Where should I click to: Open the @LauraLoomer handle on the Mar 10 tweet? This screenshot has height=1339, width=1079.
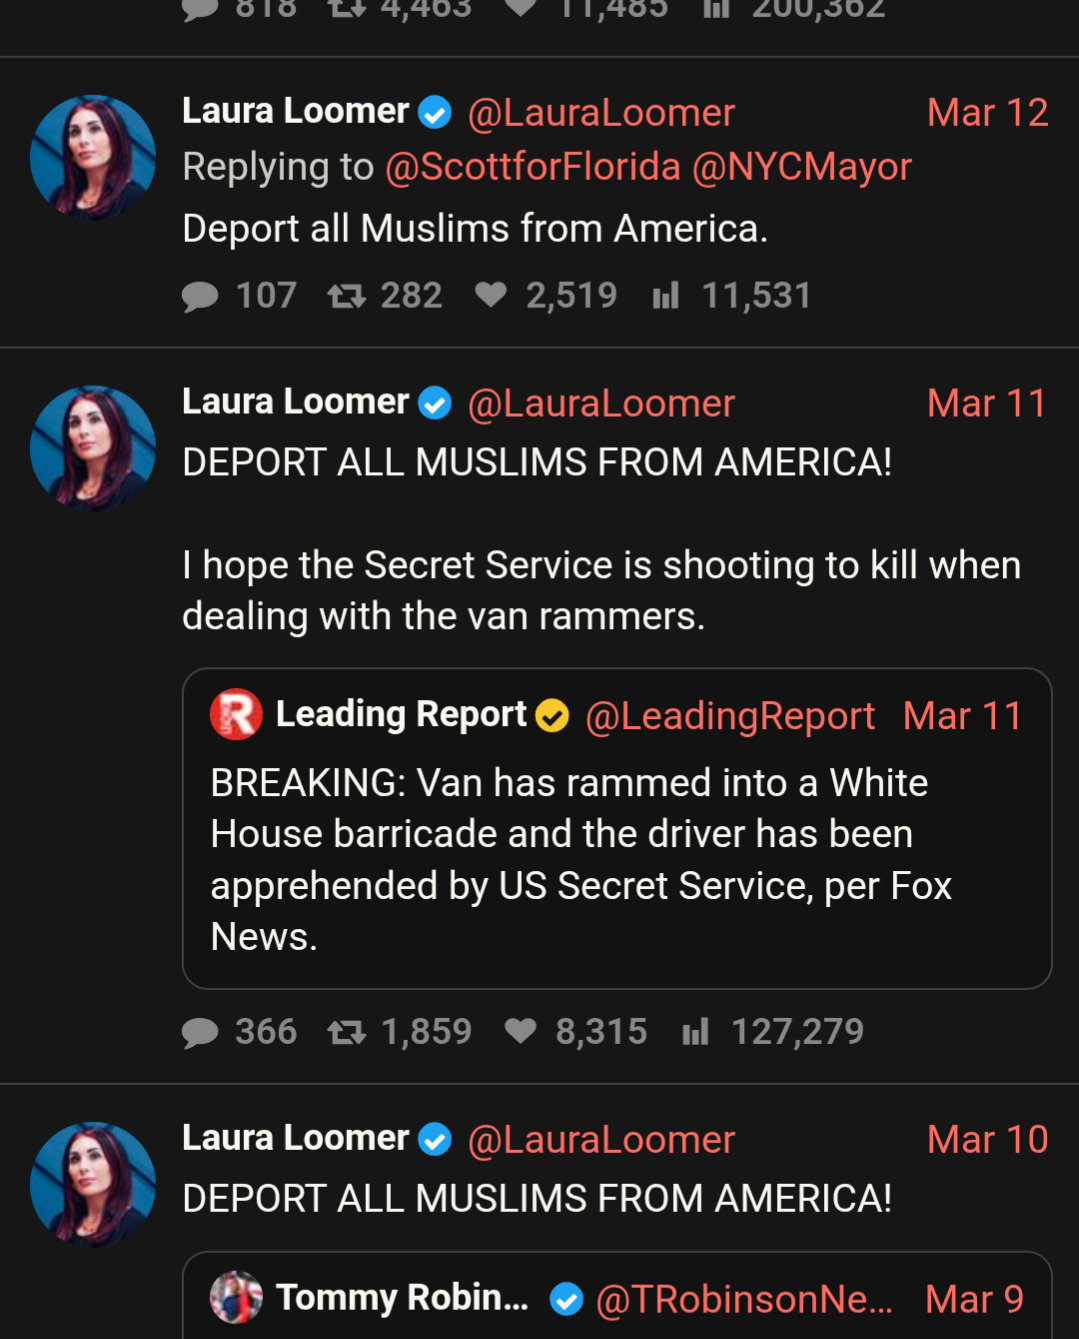pos(601,1140)
